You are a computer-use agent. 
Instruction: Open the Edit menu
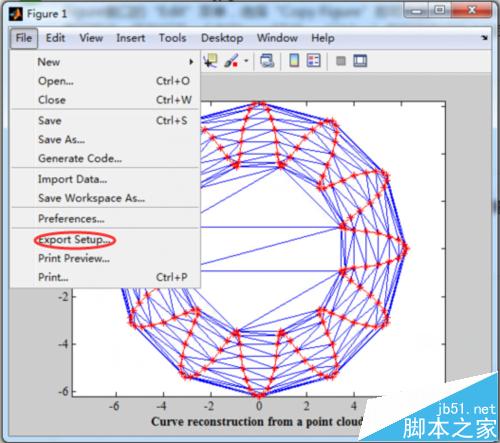click(55, 38)
